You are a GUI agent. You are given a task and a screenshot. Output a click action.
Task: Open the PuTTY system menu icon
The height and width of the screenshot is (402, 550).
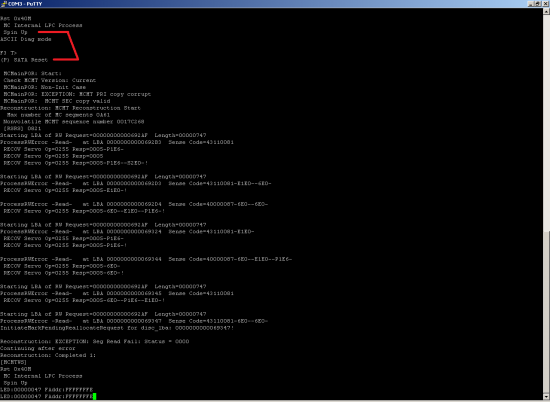point(4,4)
